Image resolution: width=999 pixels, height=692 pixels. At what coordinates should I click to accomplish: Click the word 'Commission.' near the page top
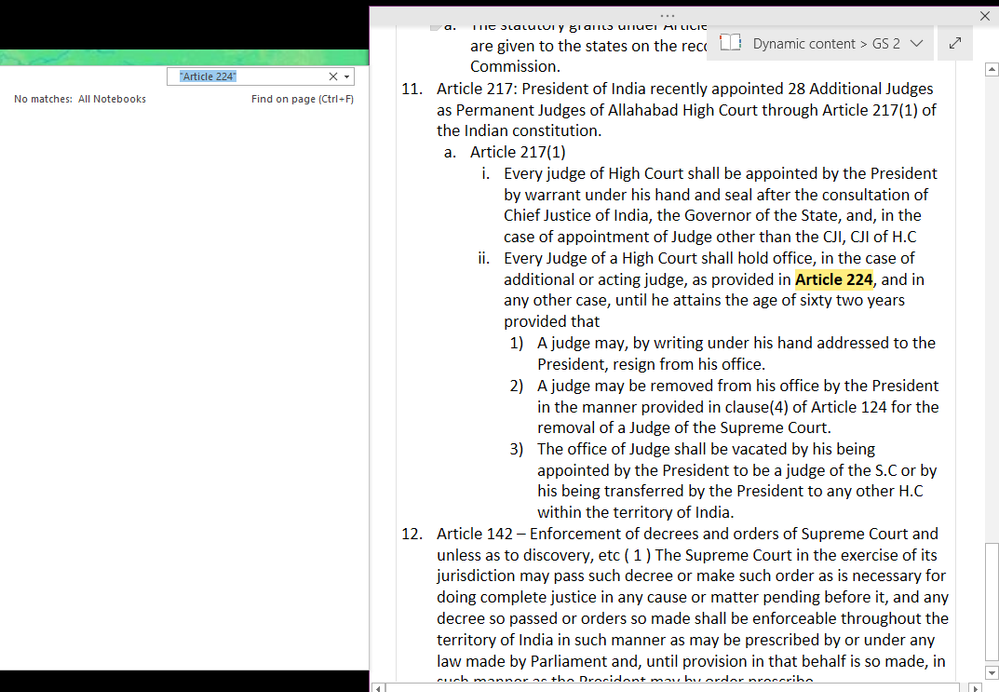coord(514,66)
